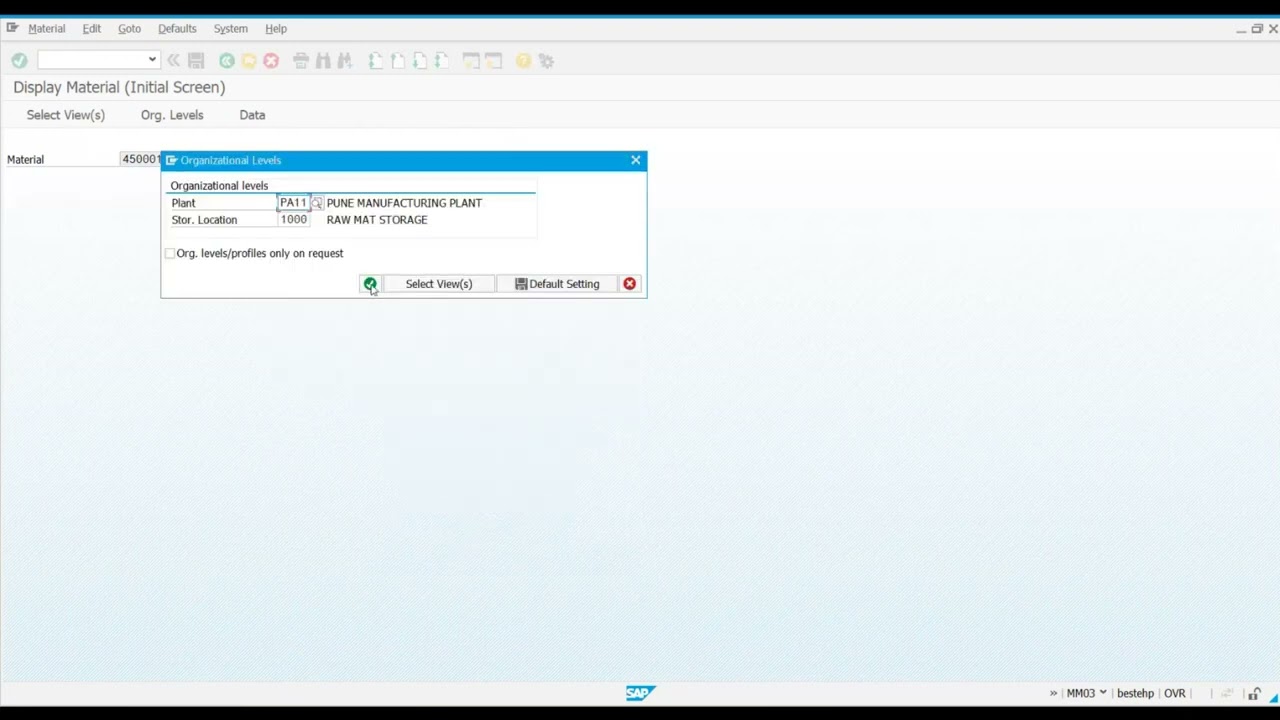Click the Last Page icon in toolbar
The width and height of the screenshot is (1280, 720).
pos(441,61)
